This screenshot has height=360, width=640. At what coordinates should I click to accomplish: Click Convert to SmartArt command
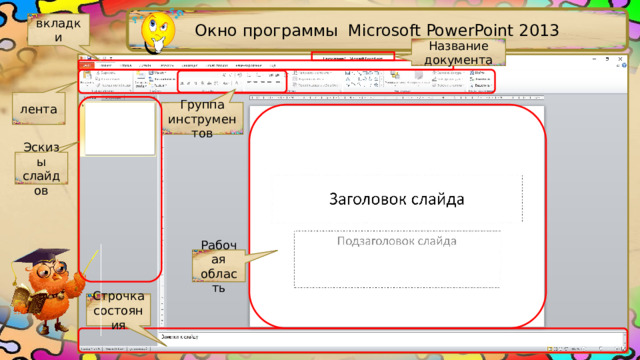[x=316, y=85]
